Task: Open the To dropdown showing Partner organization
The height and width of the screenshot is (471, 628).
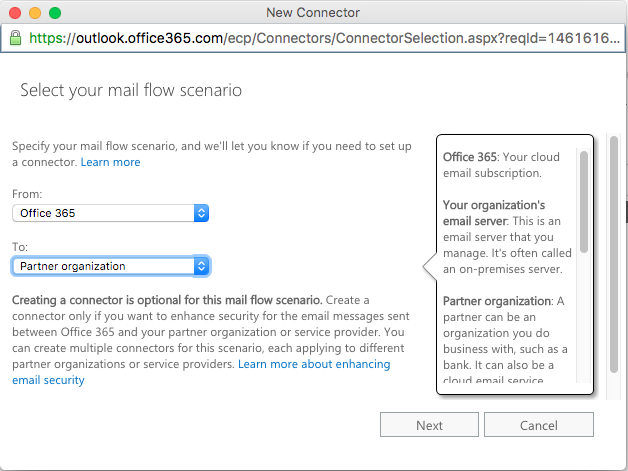Action: point(110,266)
